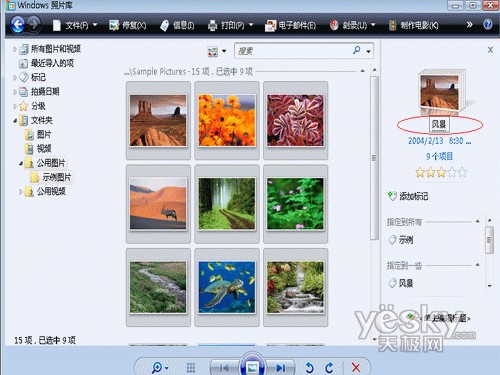The height and width of the screenshot is (375, 500).
Task: Set rating to fifth star
Action: 462,172
